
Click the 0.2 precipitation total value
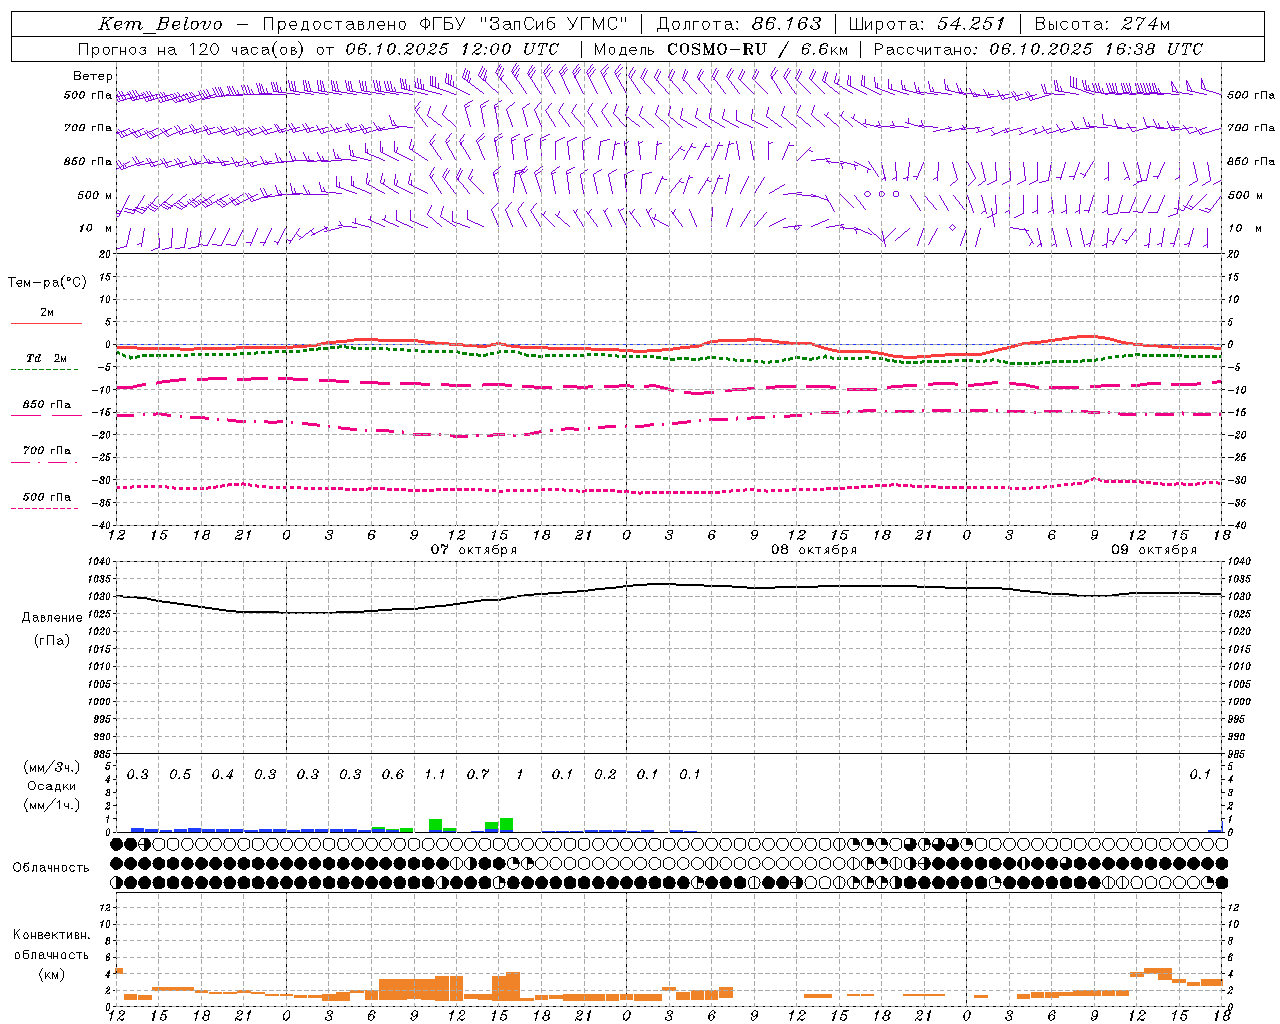[605, 775]
